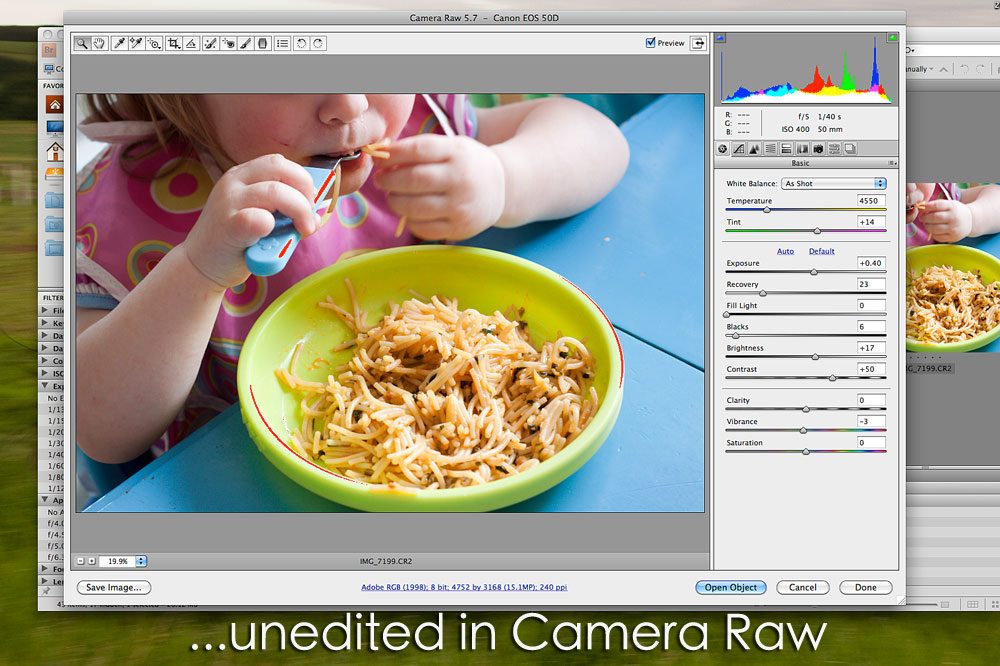Click the Open Object button

click(730, 588)
